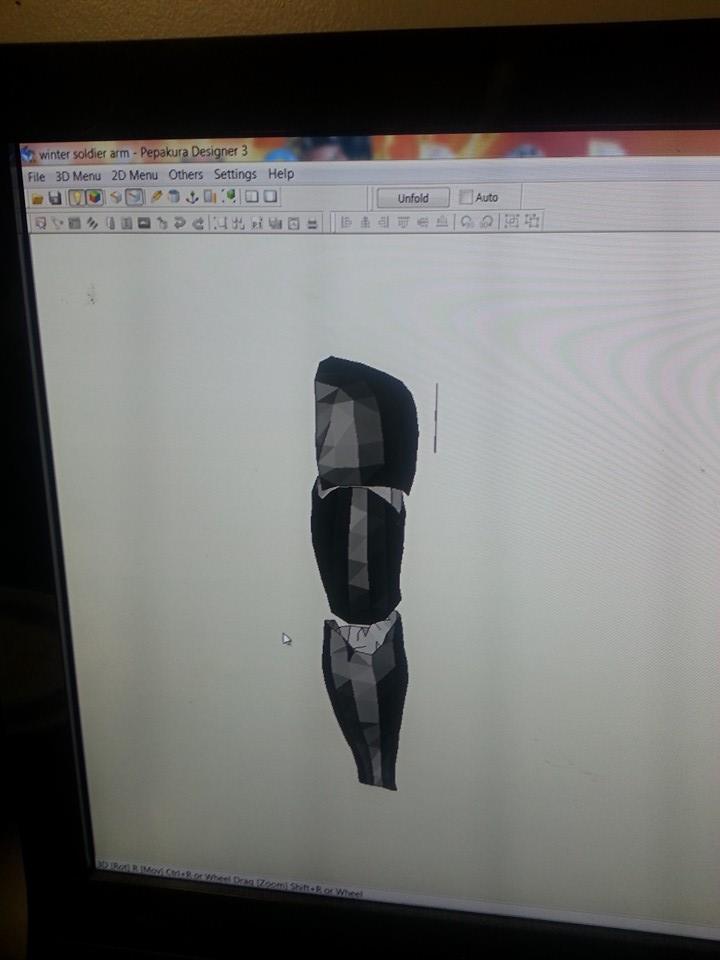The height and width of the screenshot is (960, 720).
Task: Click the Unfold button
Action: point(413,198)
